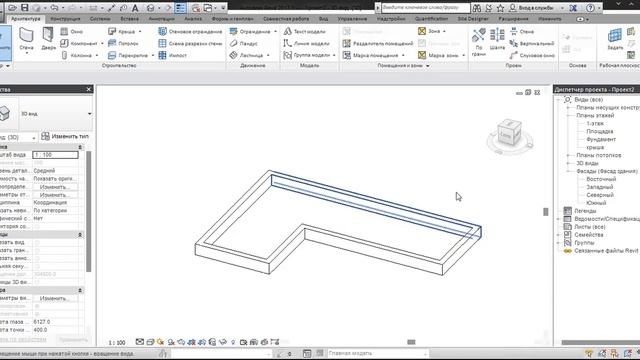Select the Импост (Mullion) tool

(173, 55)
